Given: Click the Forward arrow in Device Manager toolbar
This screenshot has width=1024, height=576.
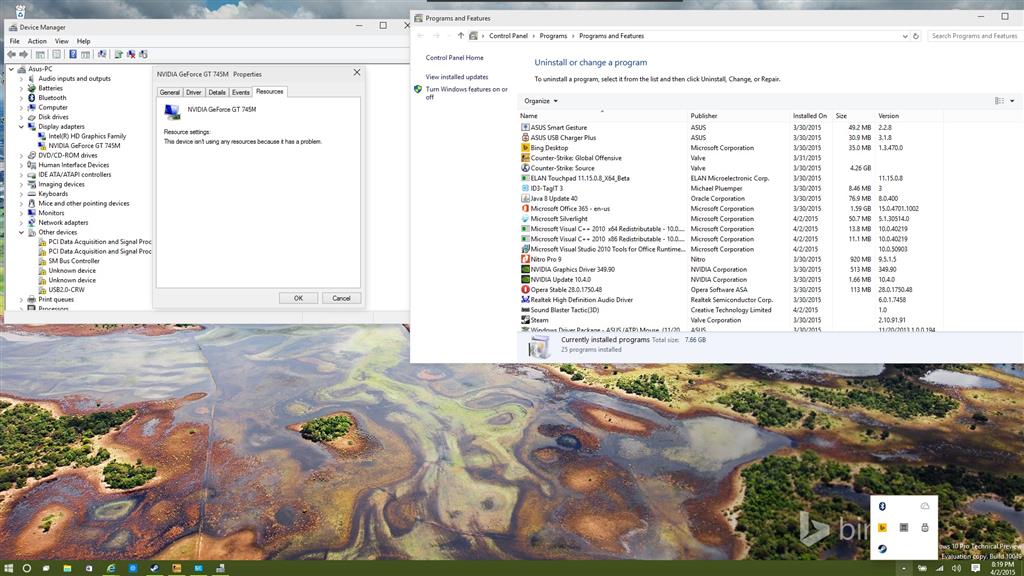Looking at the screenshot, I should pyautogui.click(x=24, y=54).
